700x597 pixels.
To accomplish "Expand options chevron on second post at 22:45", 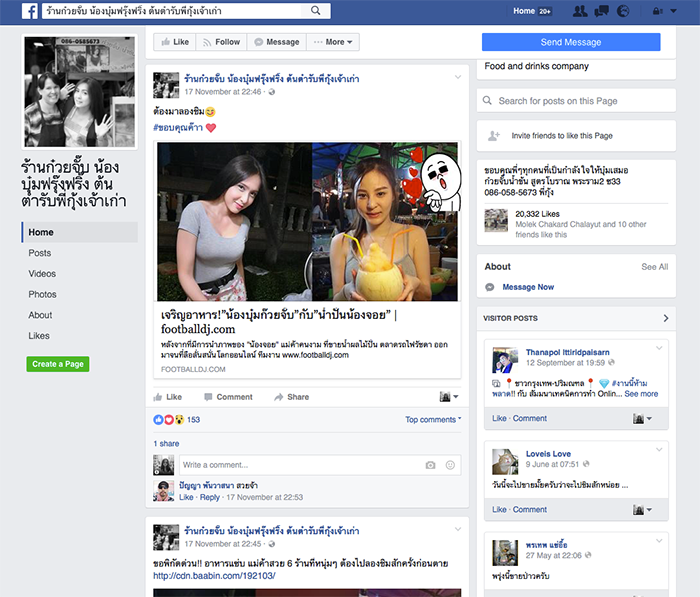I will [458, 530].
